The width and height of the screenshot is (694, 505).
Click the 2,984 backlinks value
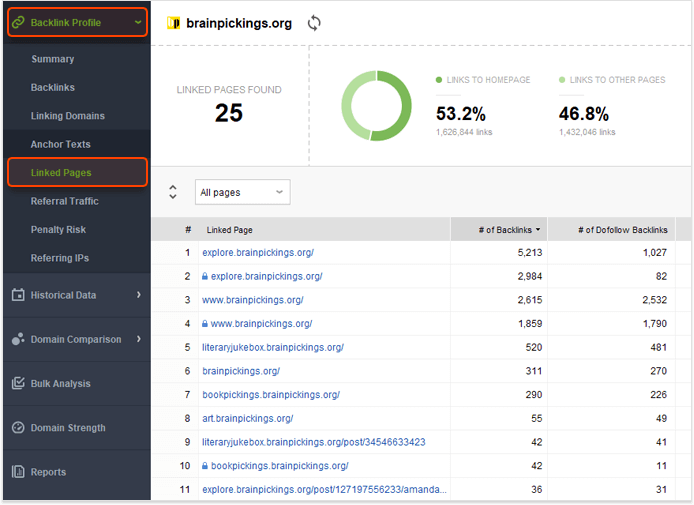click(x=530, y=276)
